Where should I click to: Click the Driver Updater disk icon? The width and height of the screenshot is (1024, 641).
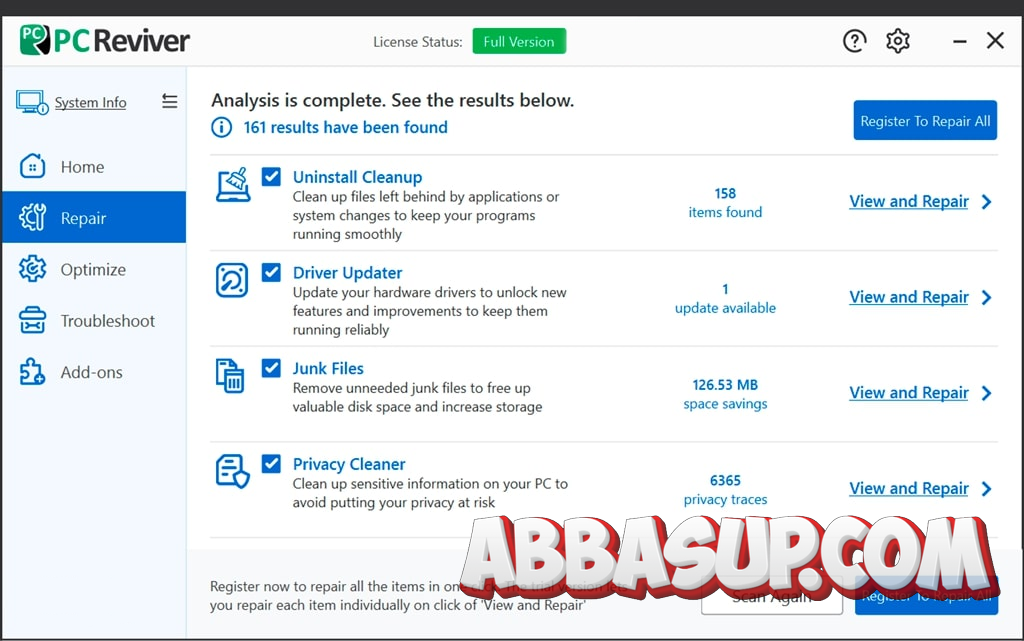(x=232, y=281)
